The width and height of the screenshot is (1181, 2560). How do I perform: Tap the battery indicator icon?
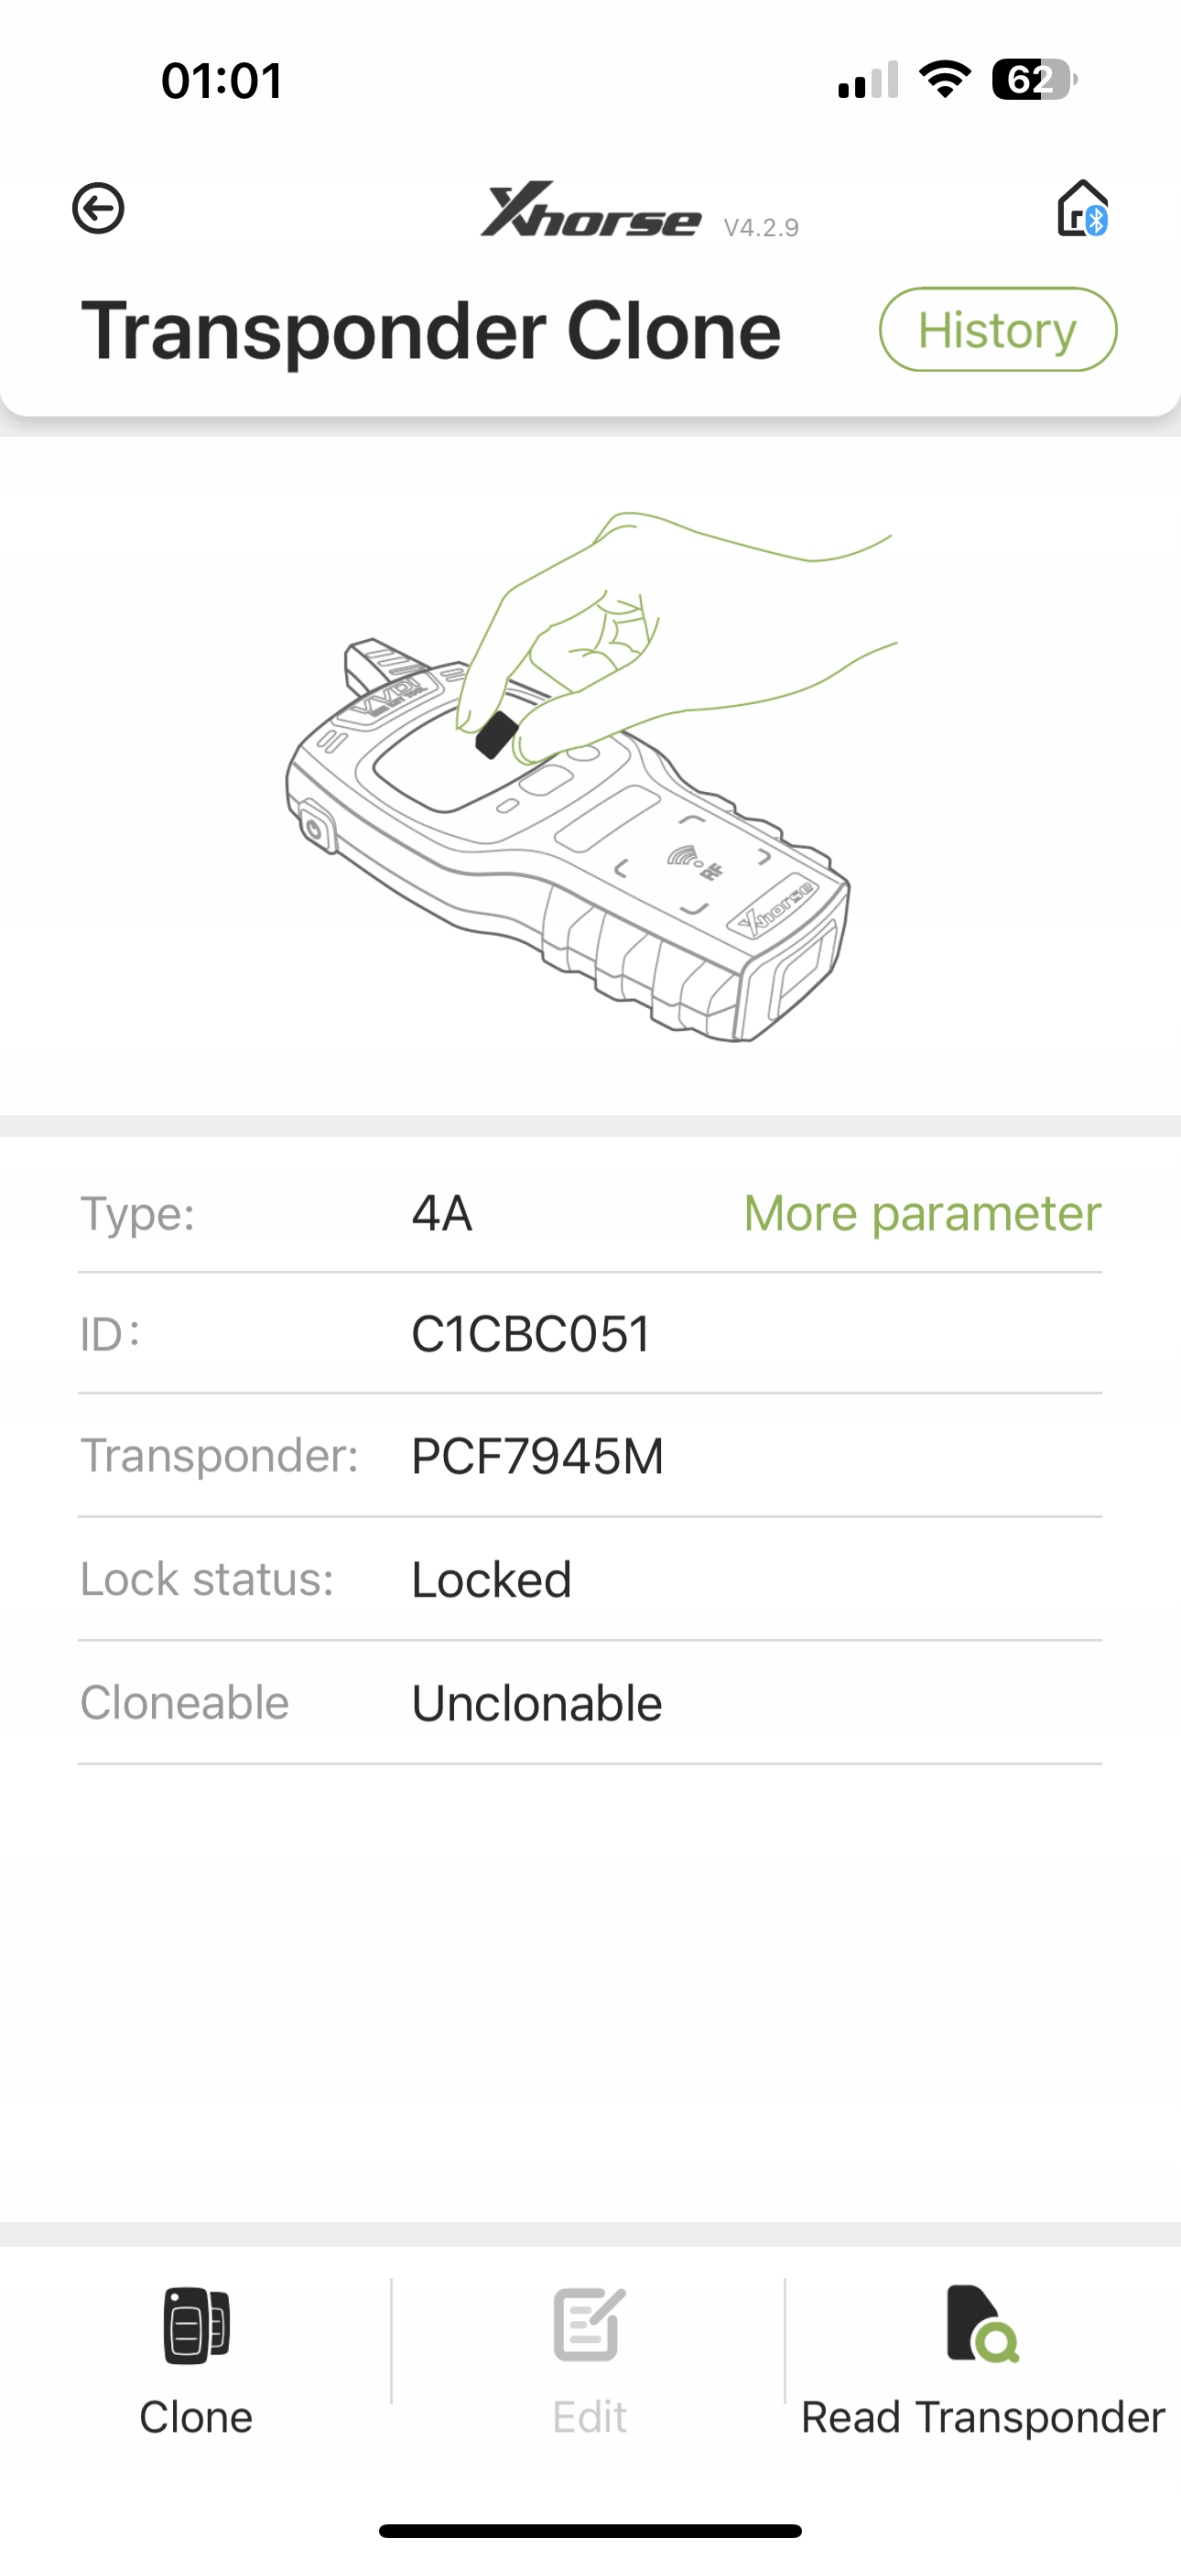pyautogui.click(x=1033, y=80)
